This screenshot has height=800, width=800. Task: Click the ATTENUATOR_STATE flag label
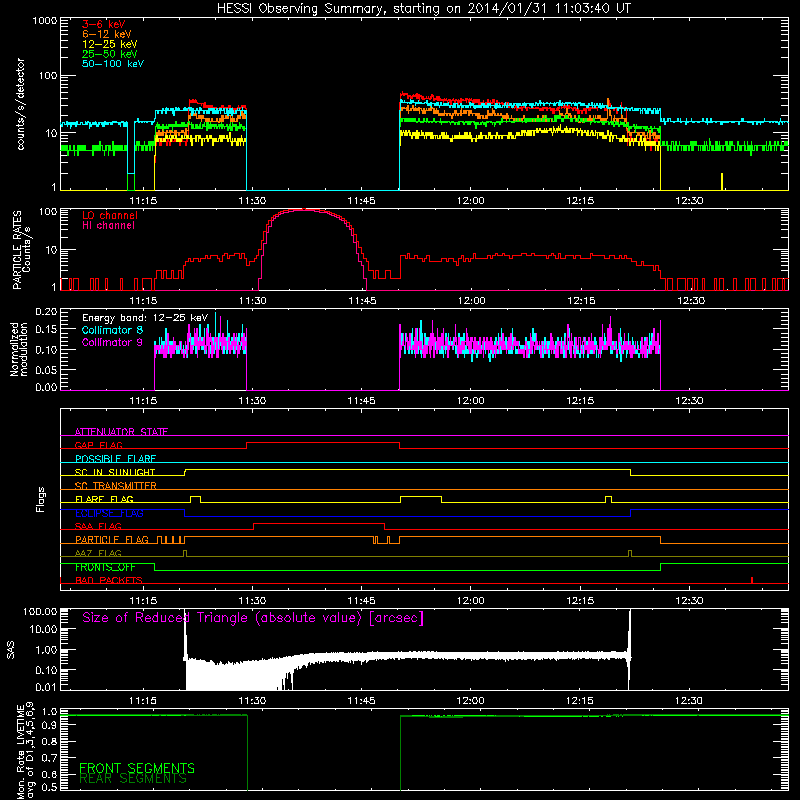coord(121,432)
